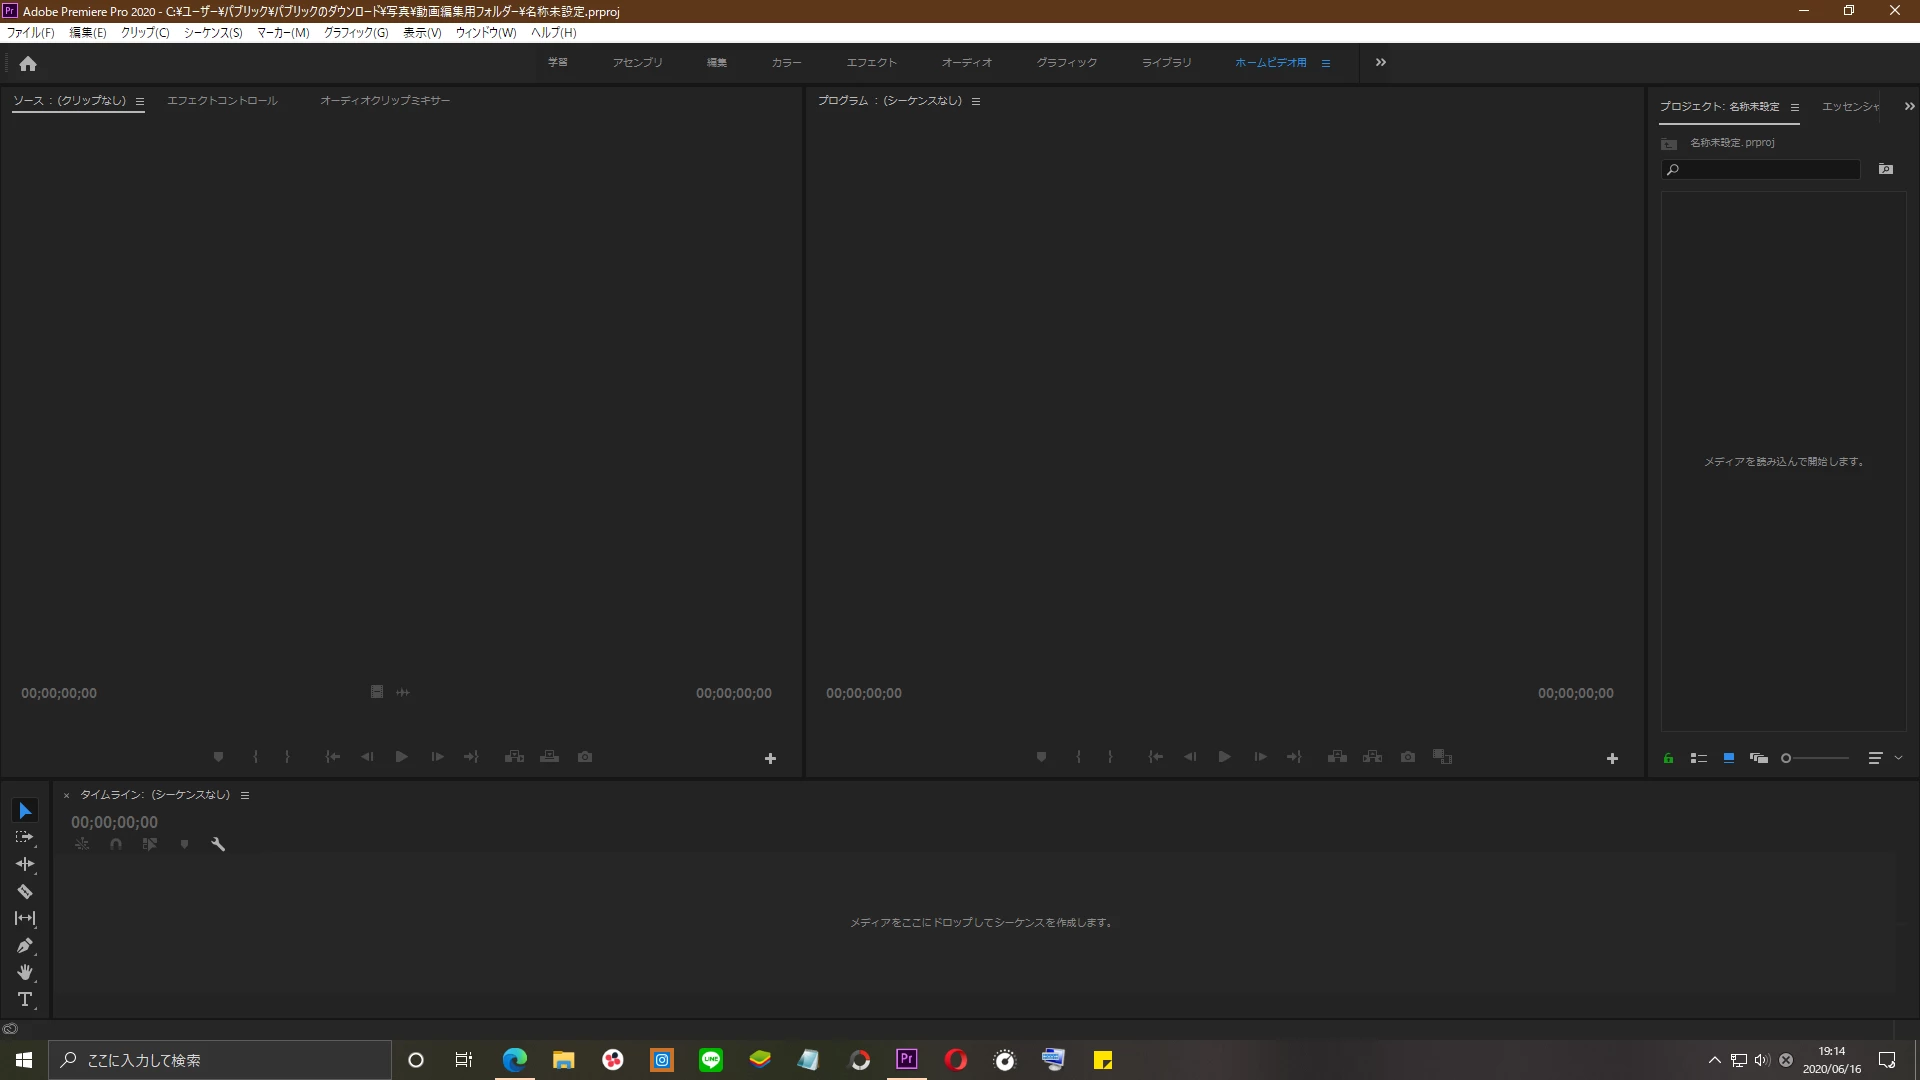Select the Ripple Edit tool
This screenshot has height=1080, width=1920.
point(25,864)
